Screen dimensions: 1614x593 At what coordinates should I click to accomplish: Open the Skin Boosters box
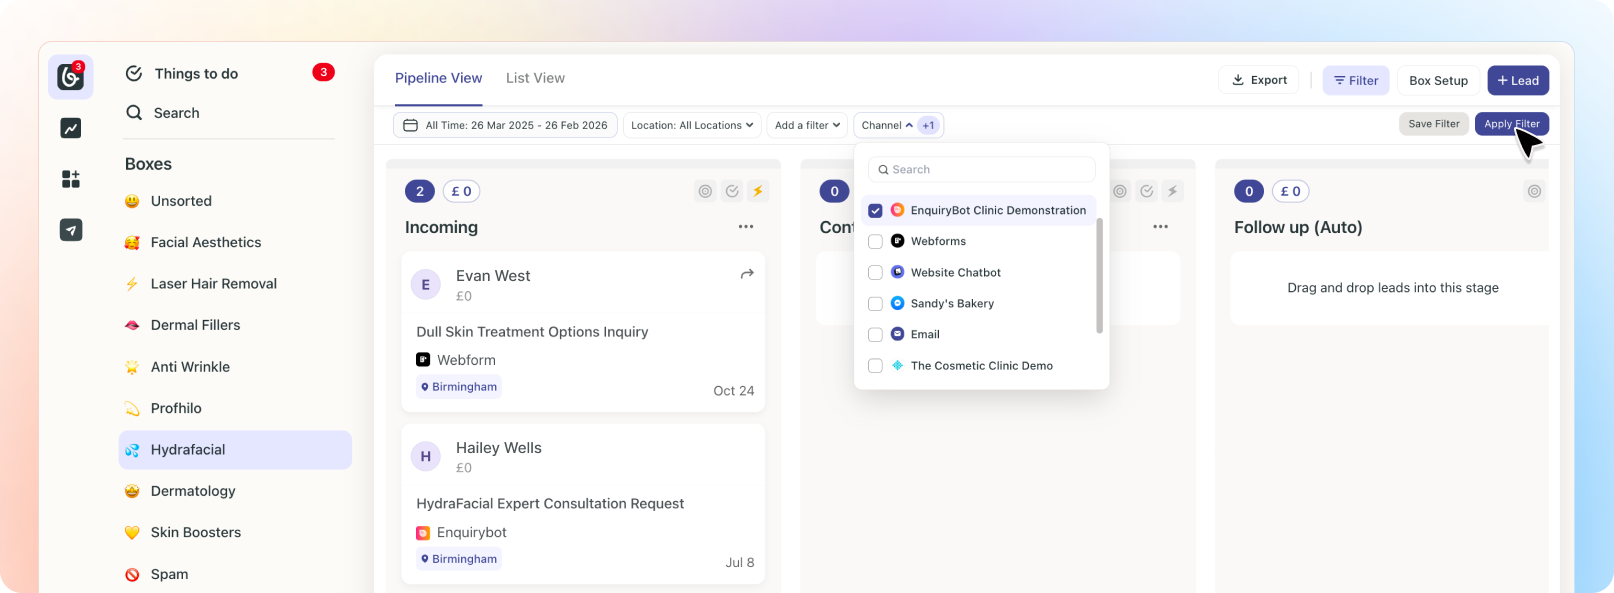pos(235,533)
